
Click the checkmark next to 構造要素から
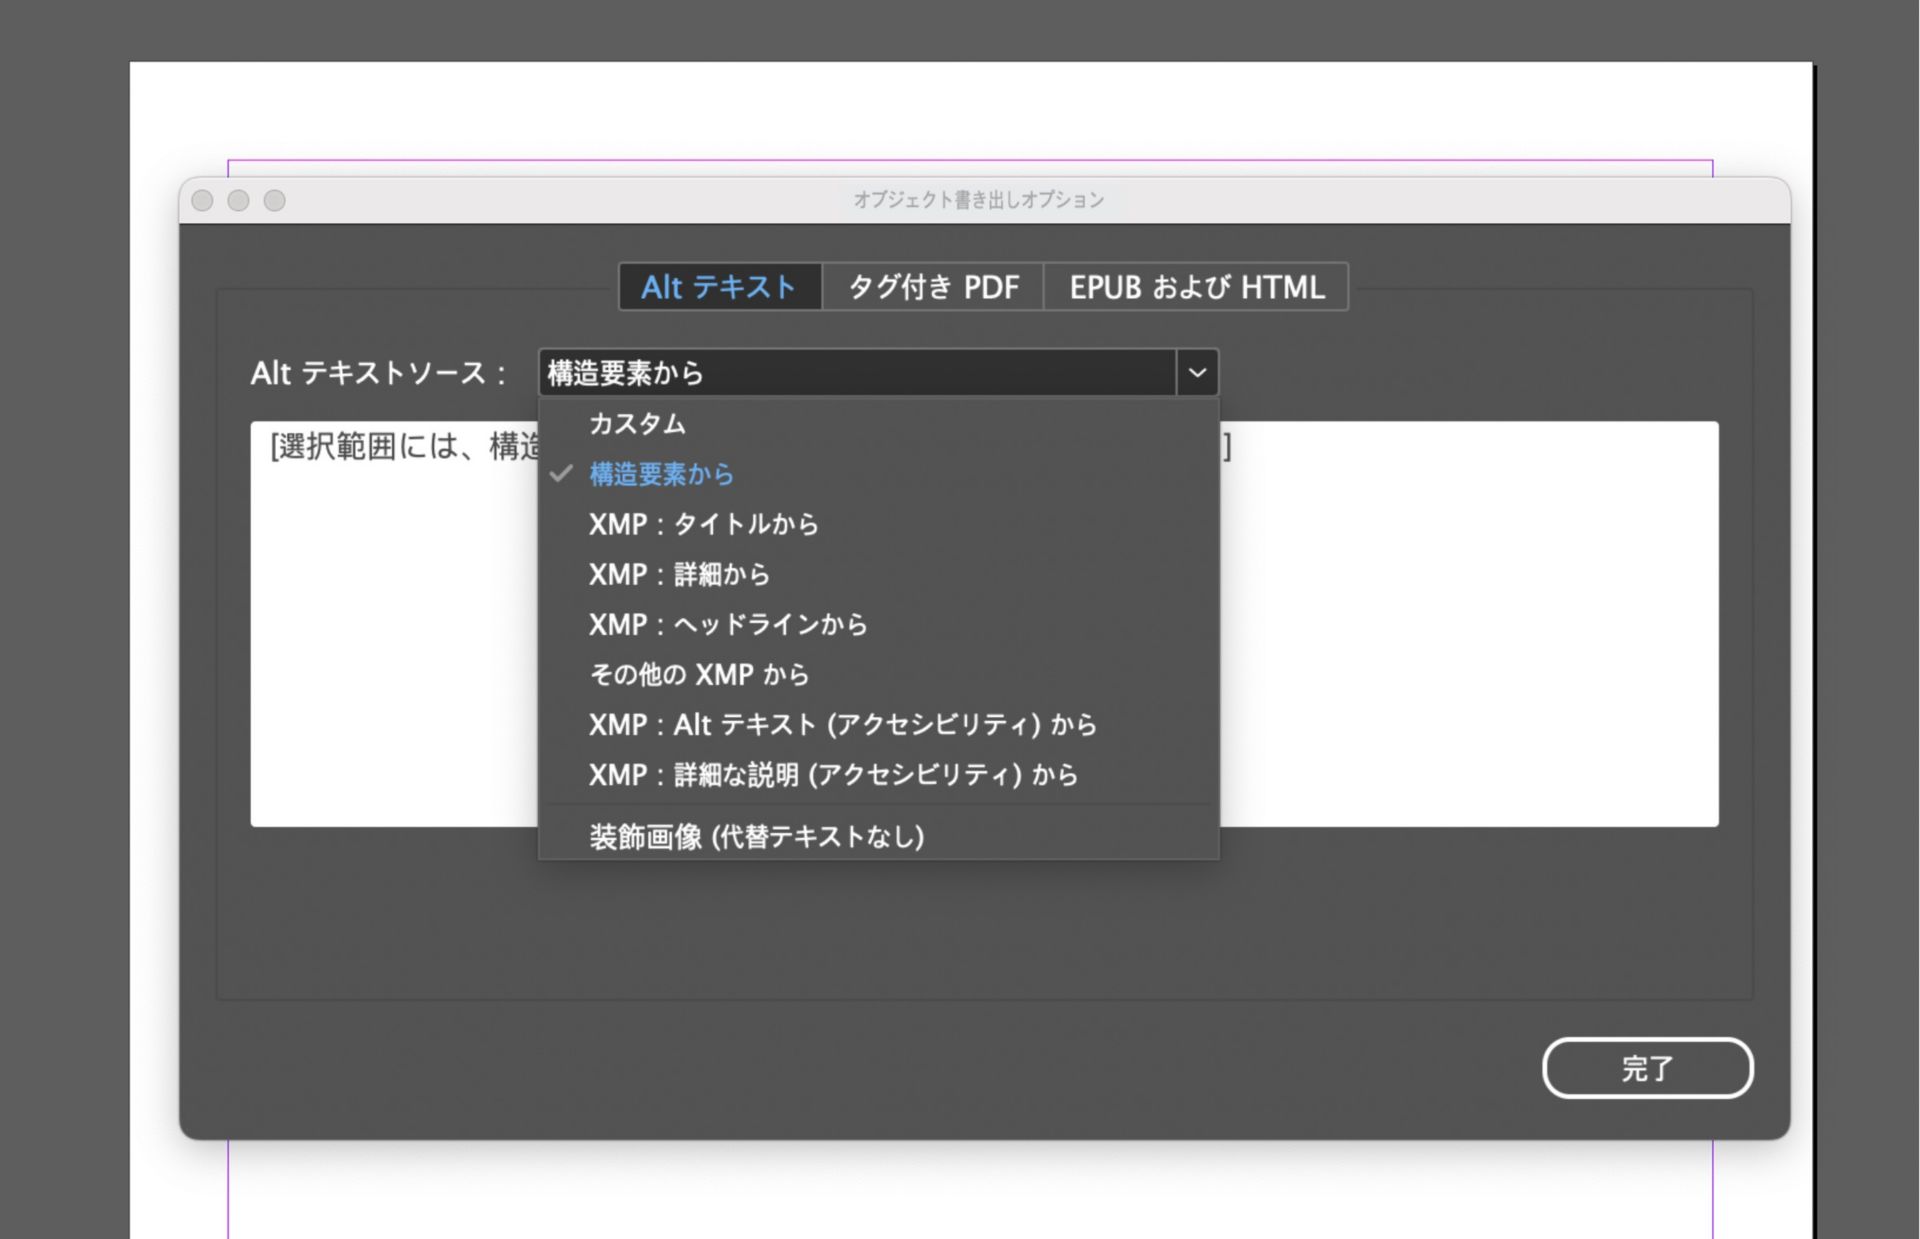[561, 474]
